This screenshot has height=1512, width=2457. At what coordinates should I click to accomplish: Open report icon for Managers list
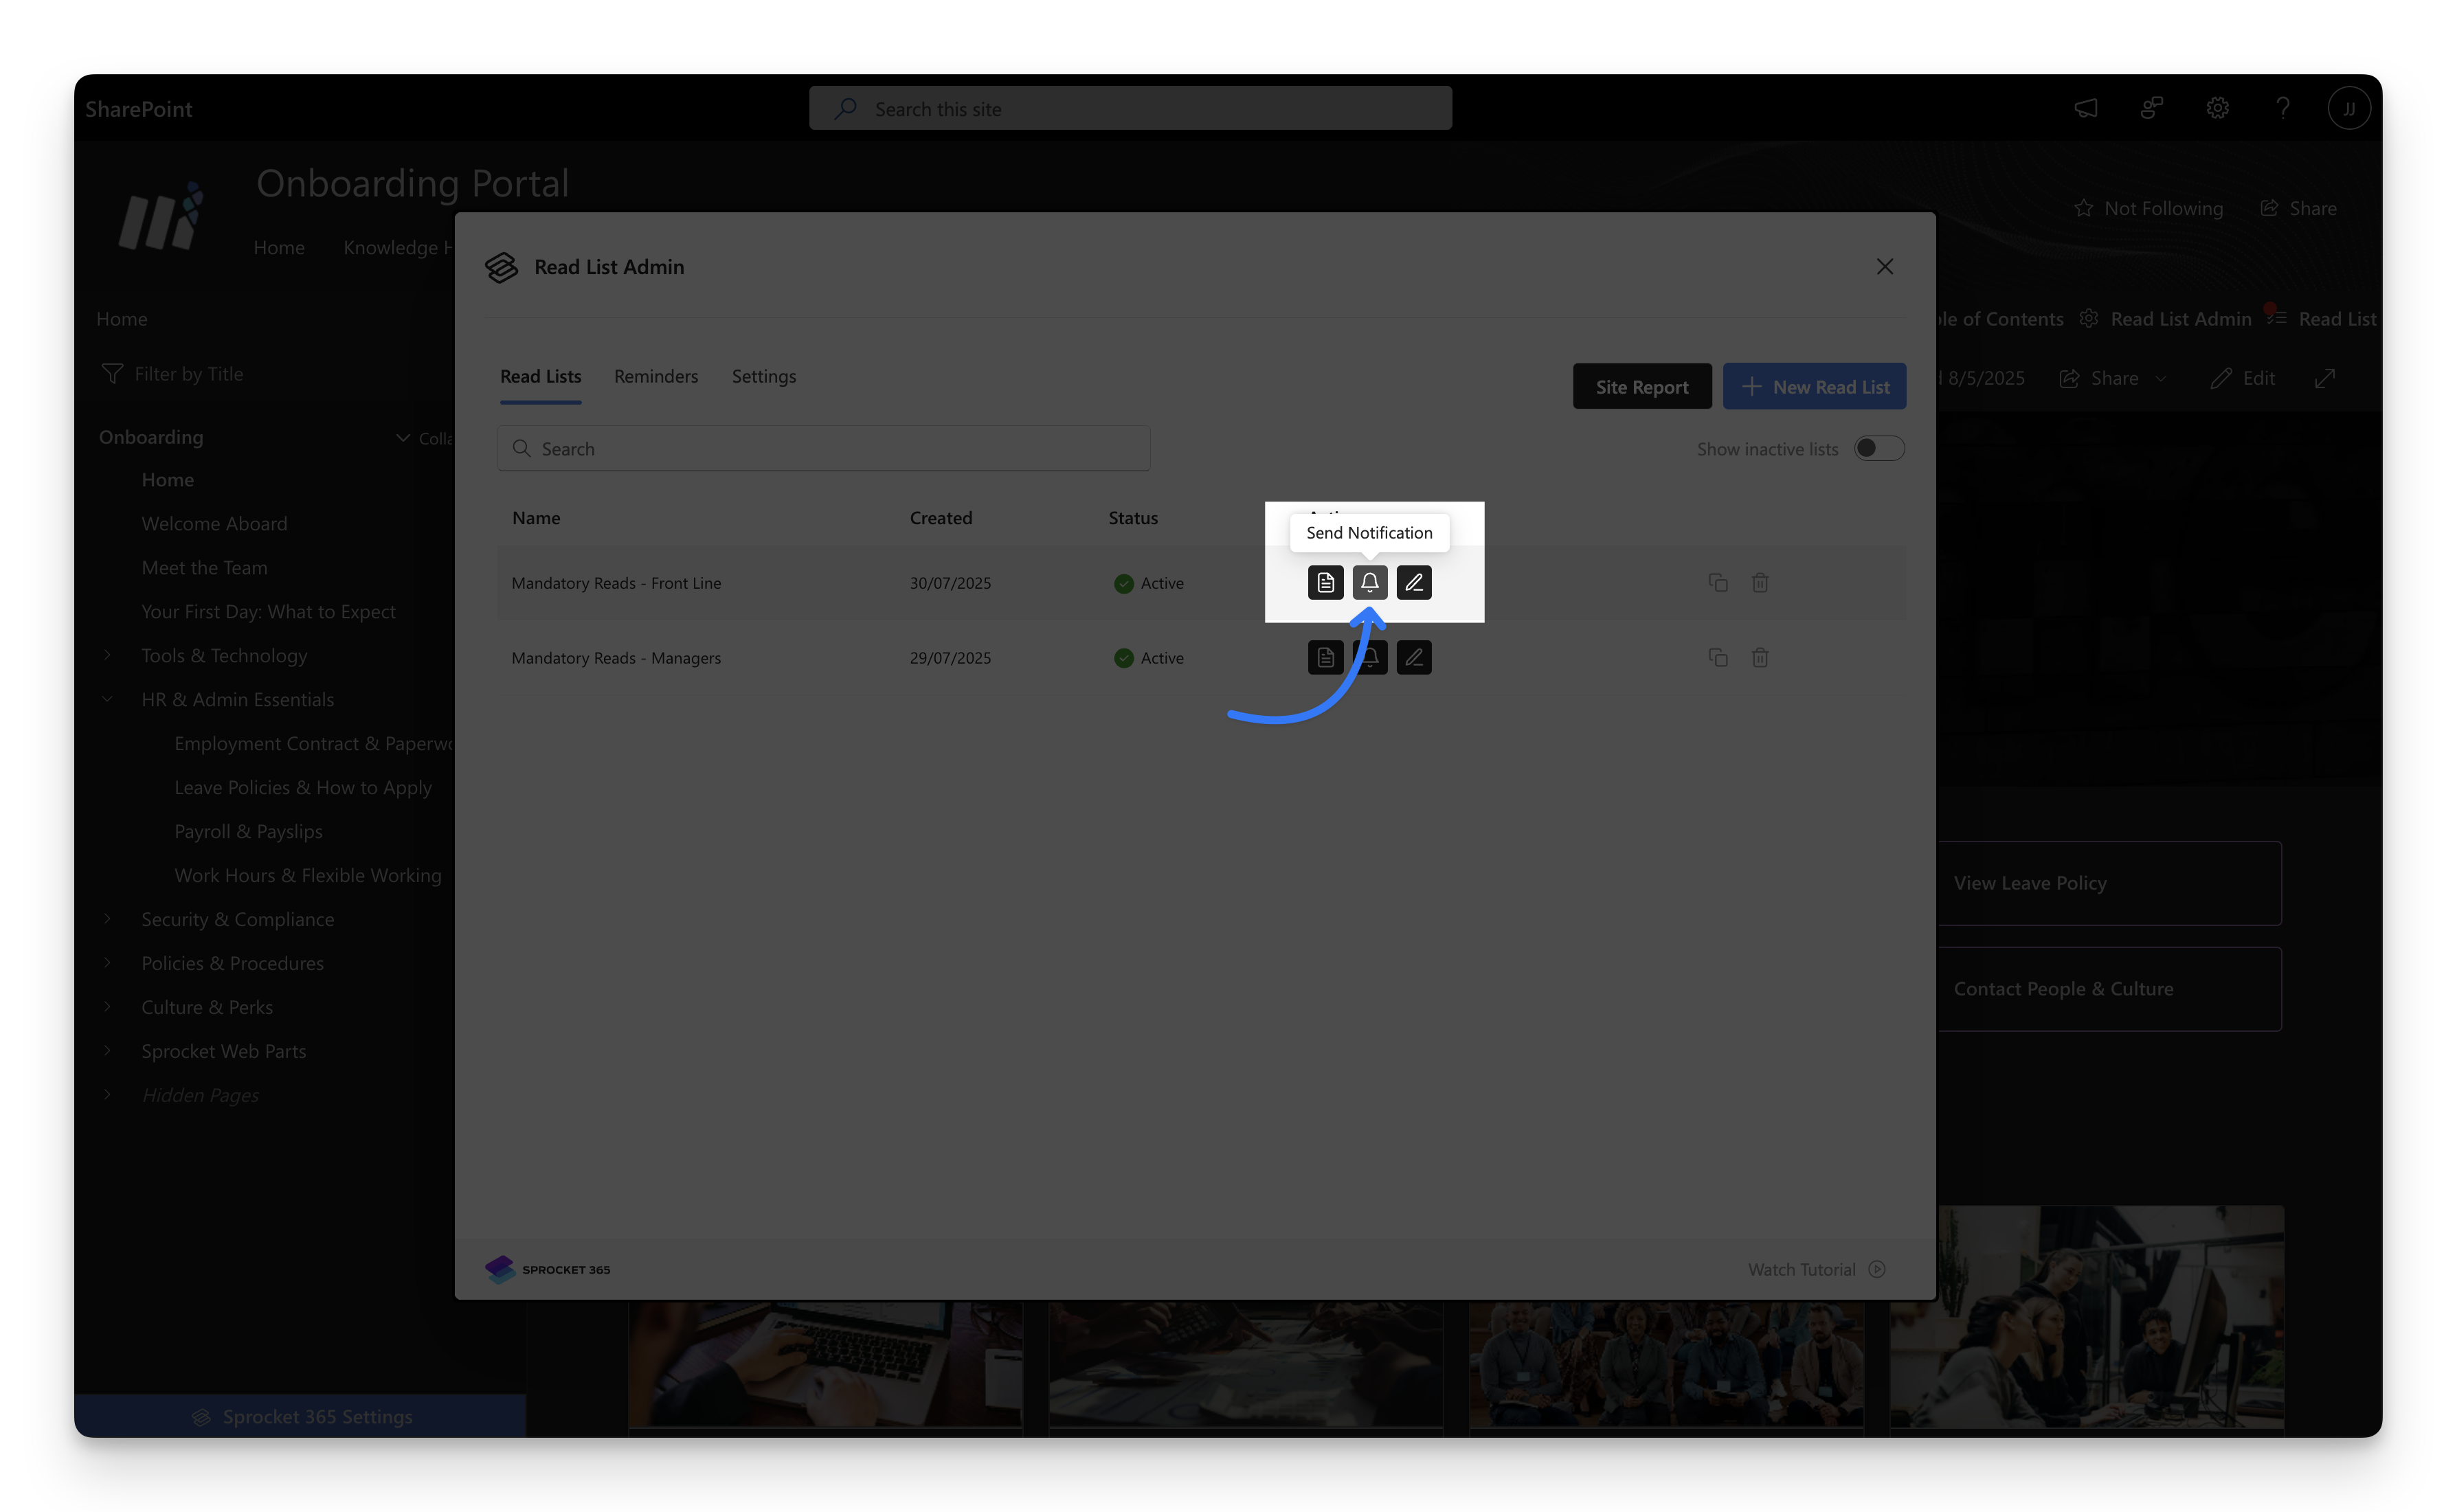pos(1325,657)
